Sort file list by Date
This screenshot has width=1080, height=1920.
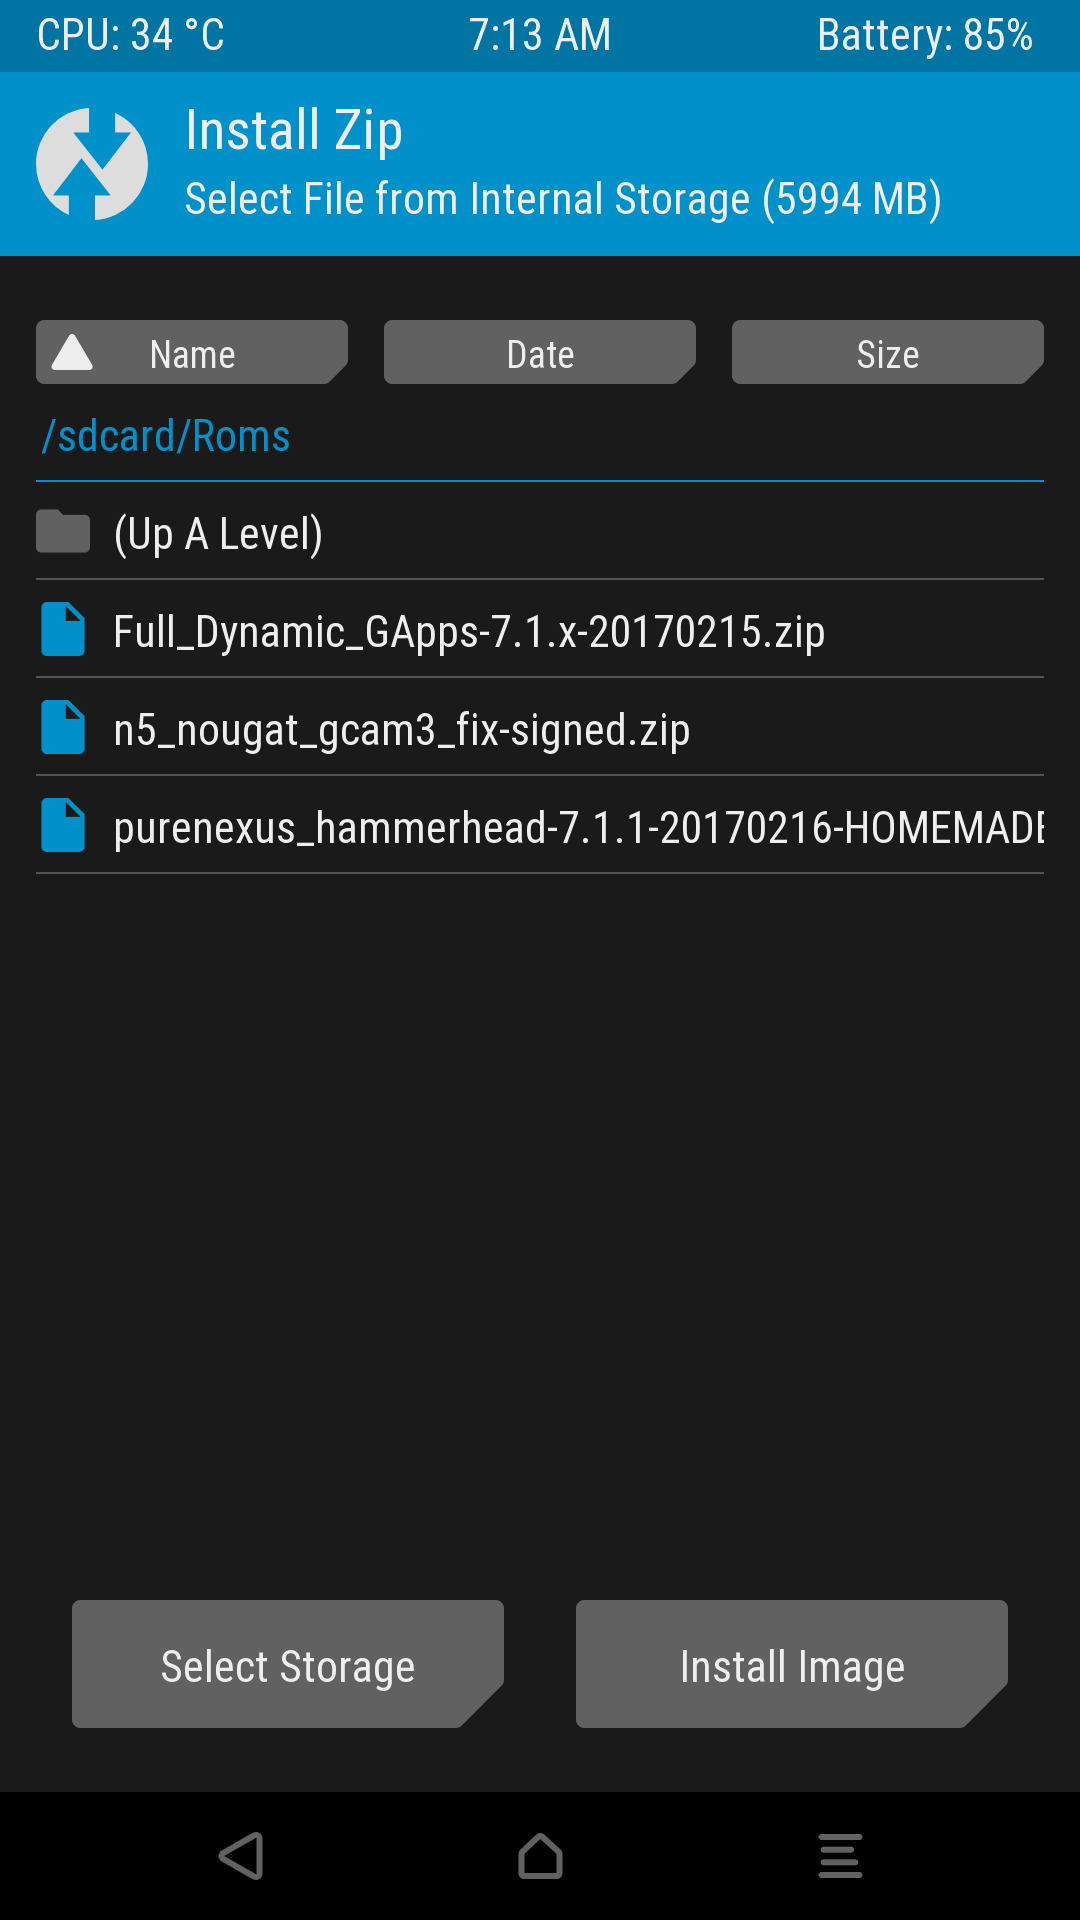tap(540, 352)
